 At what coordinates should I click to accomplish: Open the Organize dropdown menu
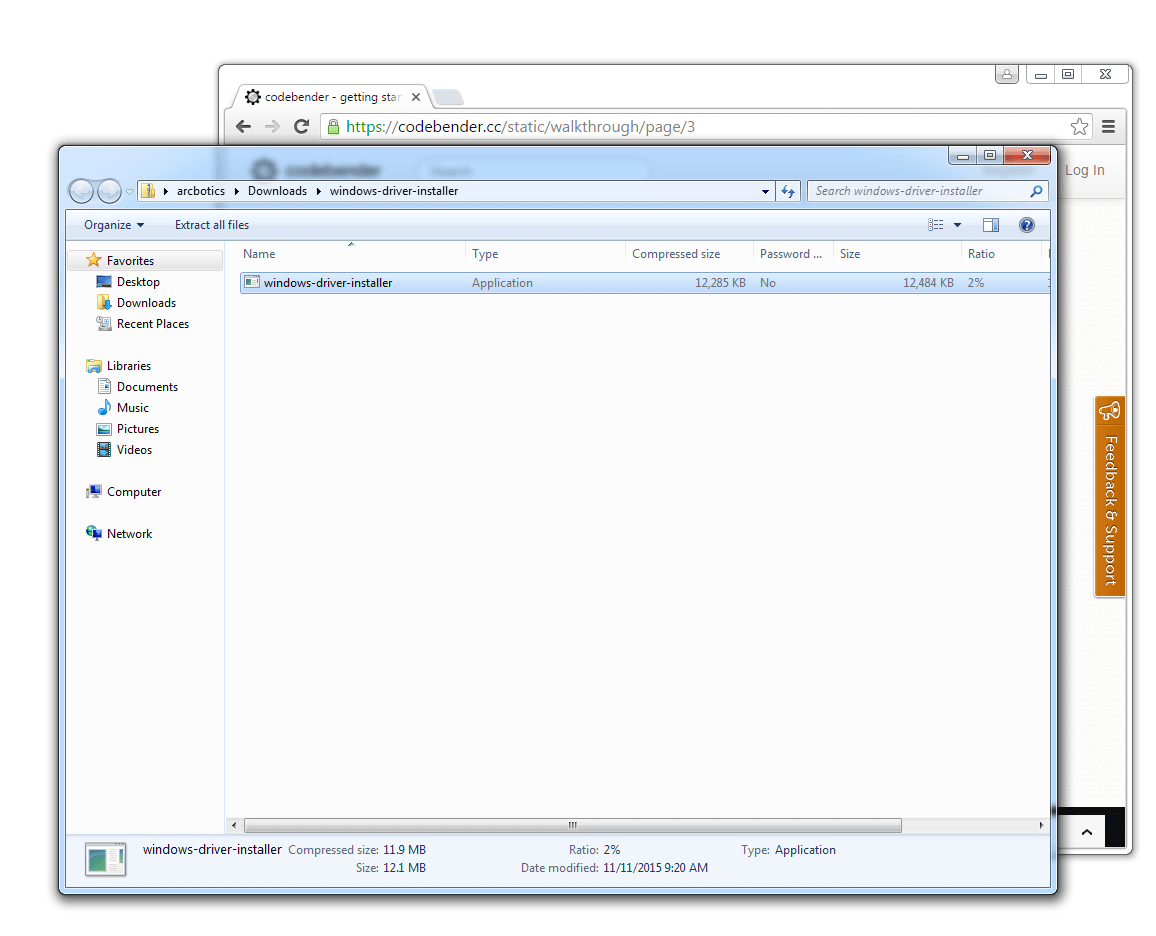click(114, 225)
